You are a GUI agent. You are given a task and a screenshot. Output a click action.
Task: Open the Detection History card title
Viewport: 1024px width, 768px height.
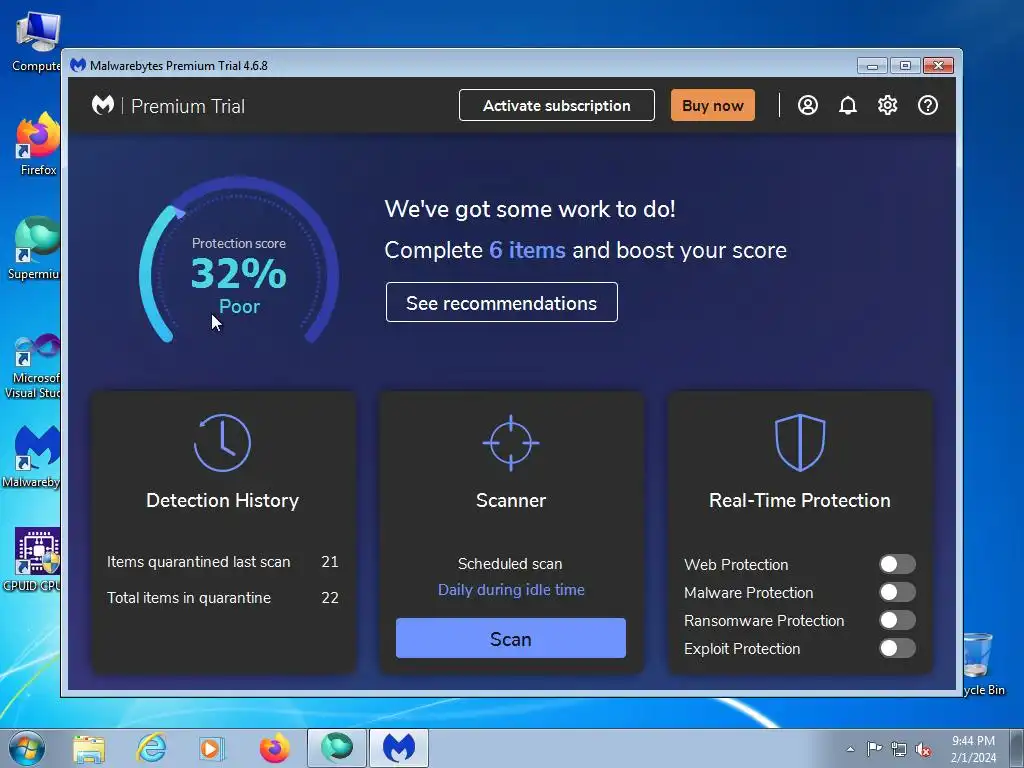coord(222,500)
